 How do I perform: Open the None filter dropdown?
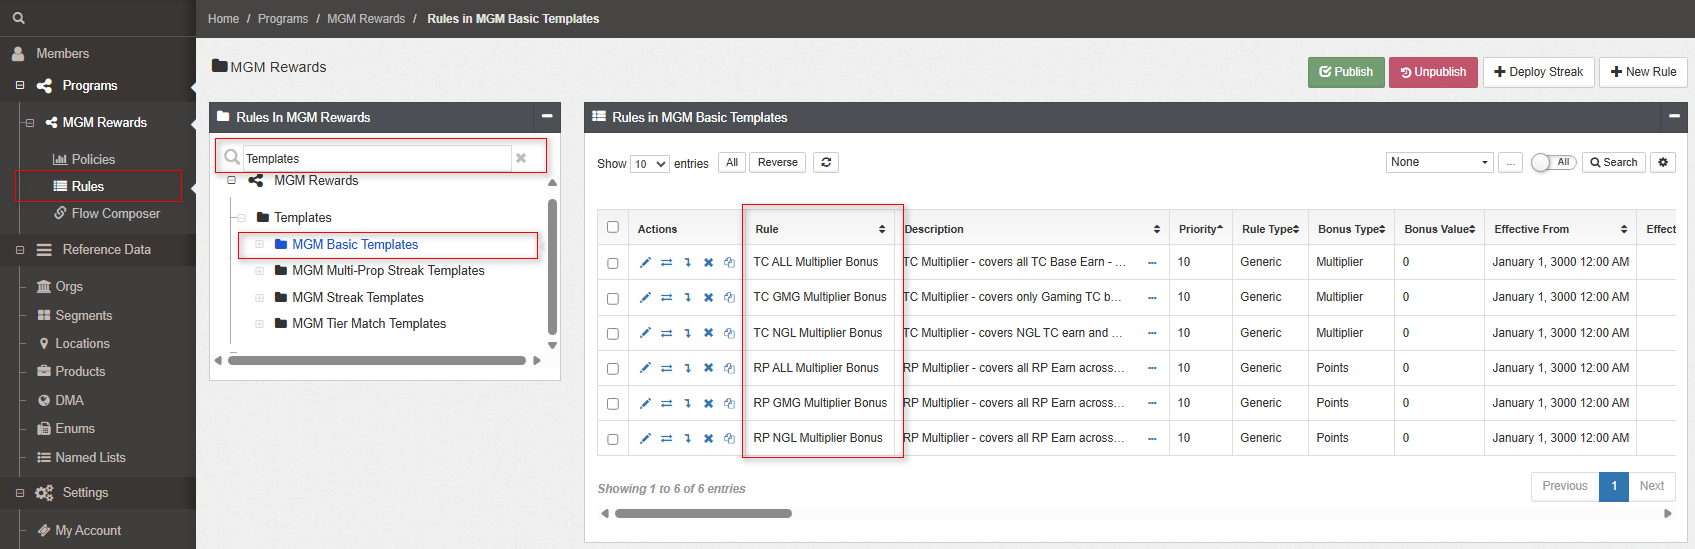pyautogui.click(x=1439, y=162)
